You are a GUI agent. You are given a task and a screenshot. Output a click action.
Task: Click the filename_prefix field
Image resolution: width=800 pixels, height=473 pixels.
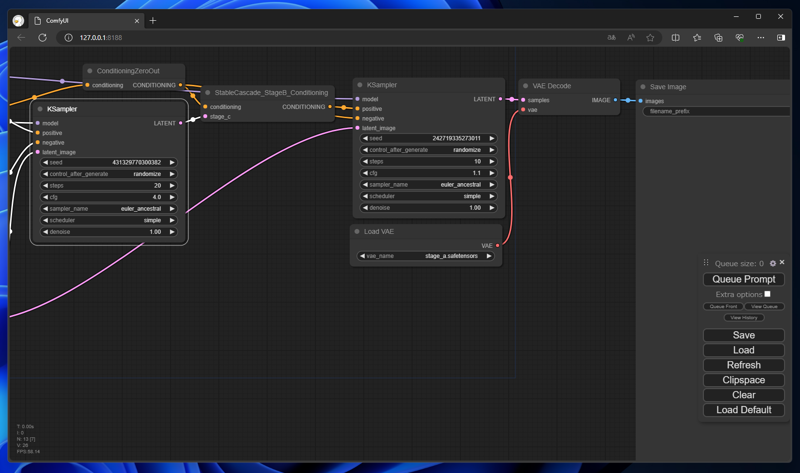pos(717,111)
